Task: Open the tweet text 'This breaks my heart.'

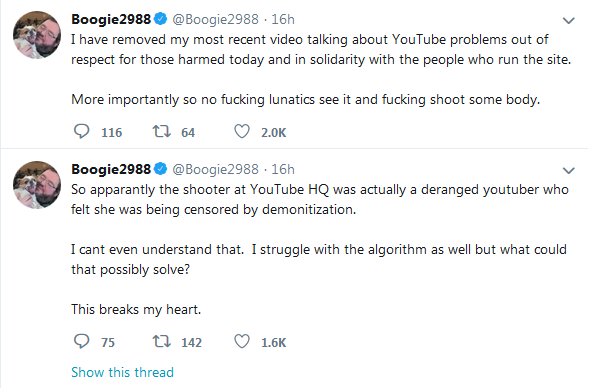Action: [136, 309]
